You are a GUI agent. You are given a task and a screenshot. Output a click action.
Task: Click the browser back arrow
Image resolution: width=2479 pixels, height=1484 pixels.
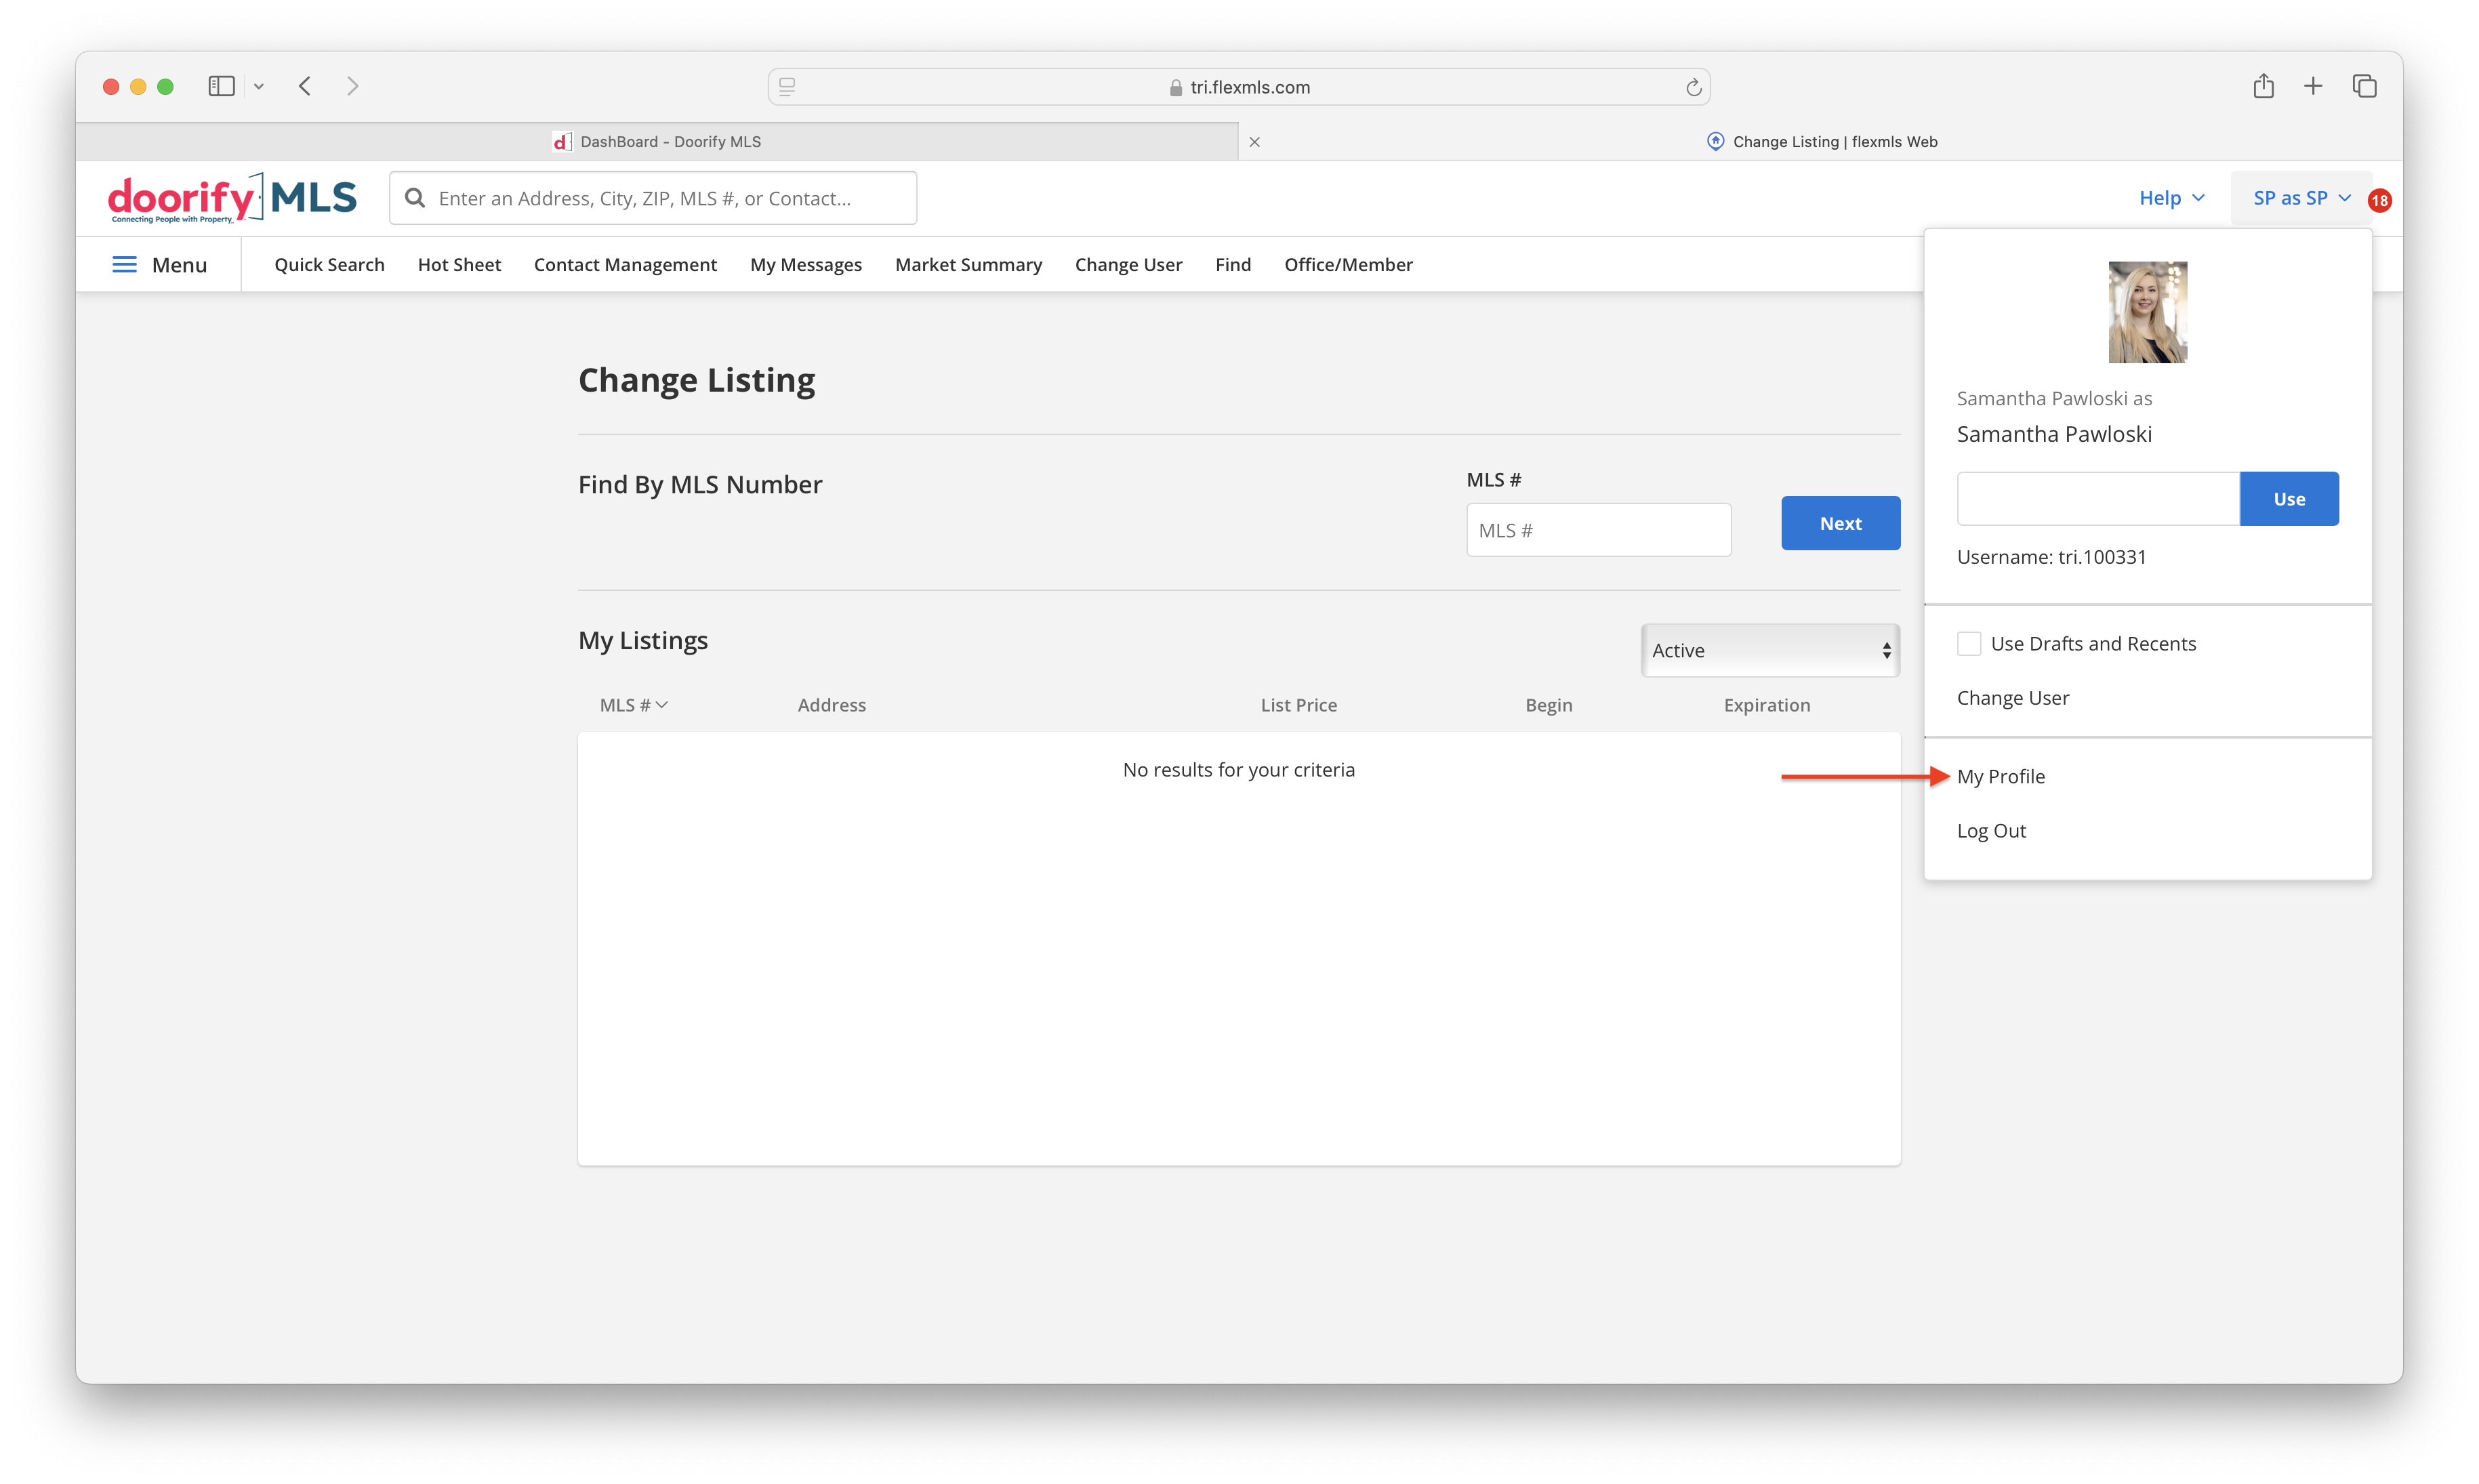tap(305, 86)
